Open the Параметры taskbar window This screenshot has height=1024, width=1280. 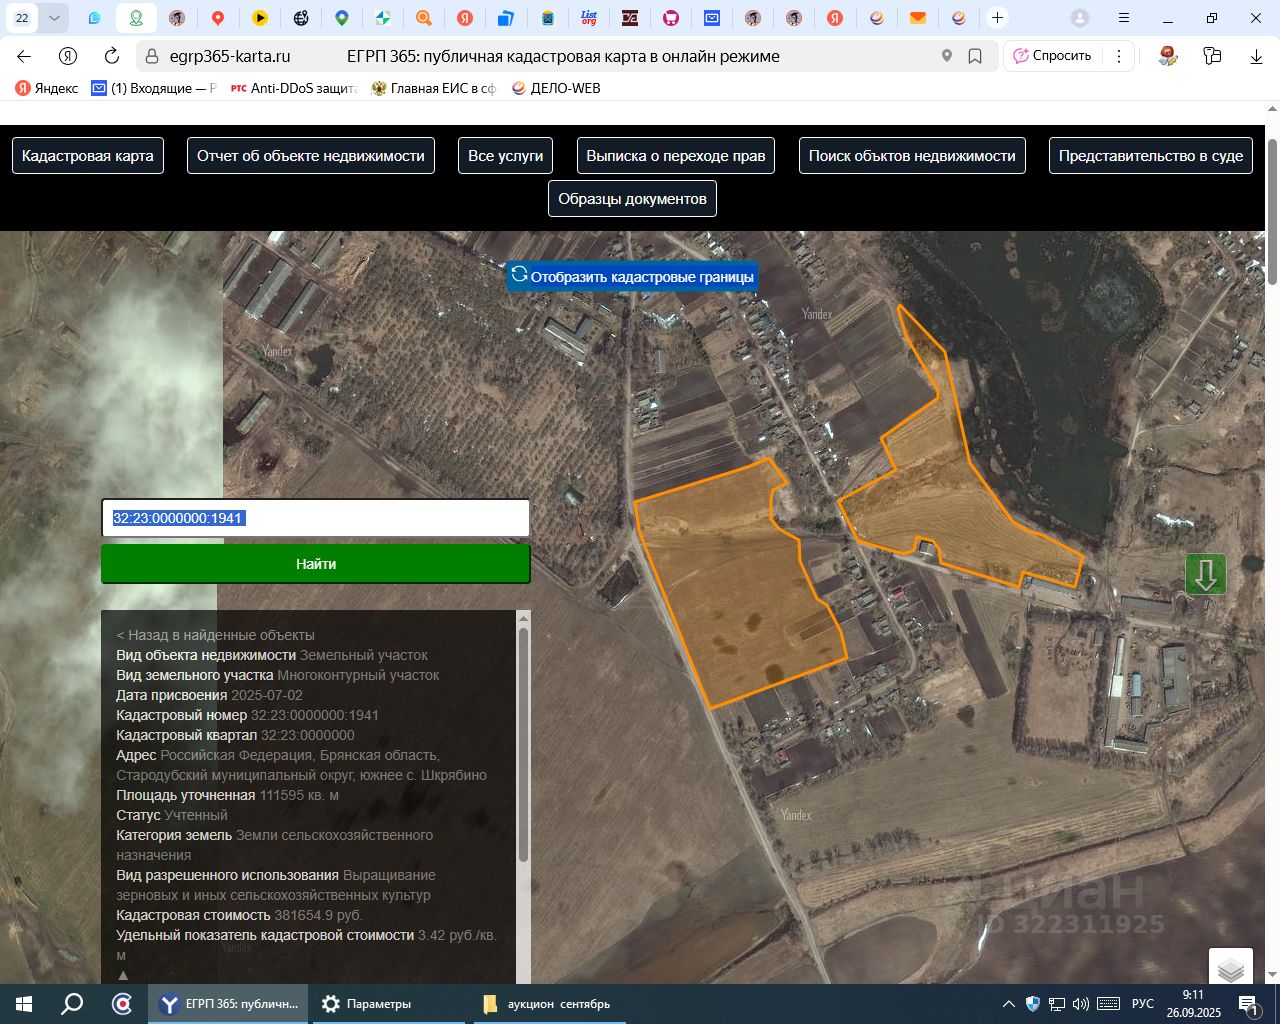tap(387, 1004)
